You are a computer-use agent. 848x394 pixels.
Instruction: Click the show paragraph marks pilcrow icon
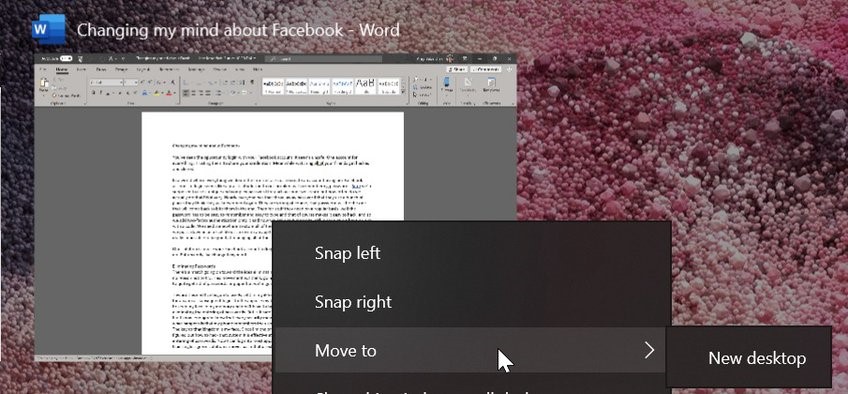[x=252, y=82]
